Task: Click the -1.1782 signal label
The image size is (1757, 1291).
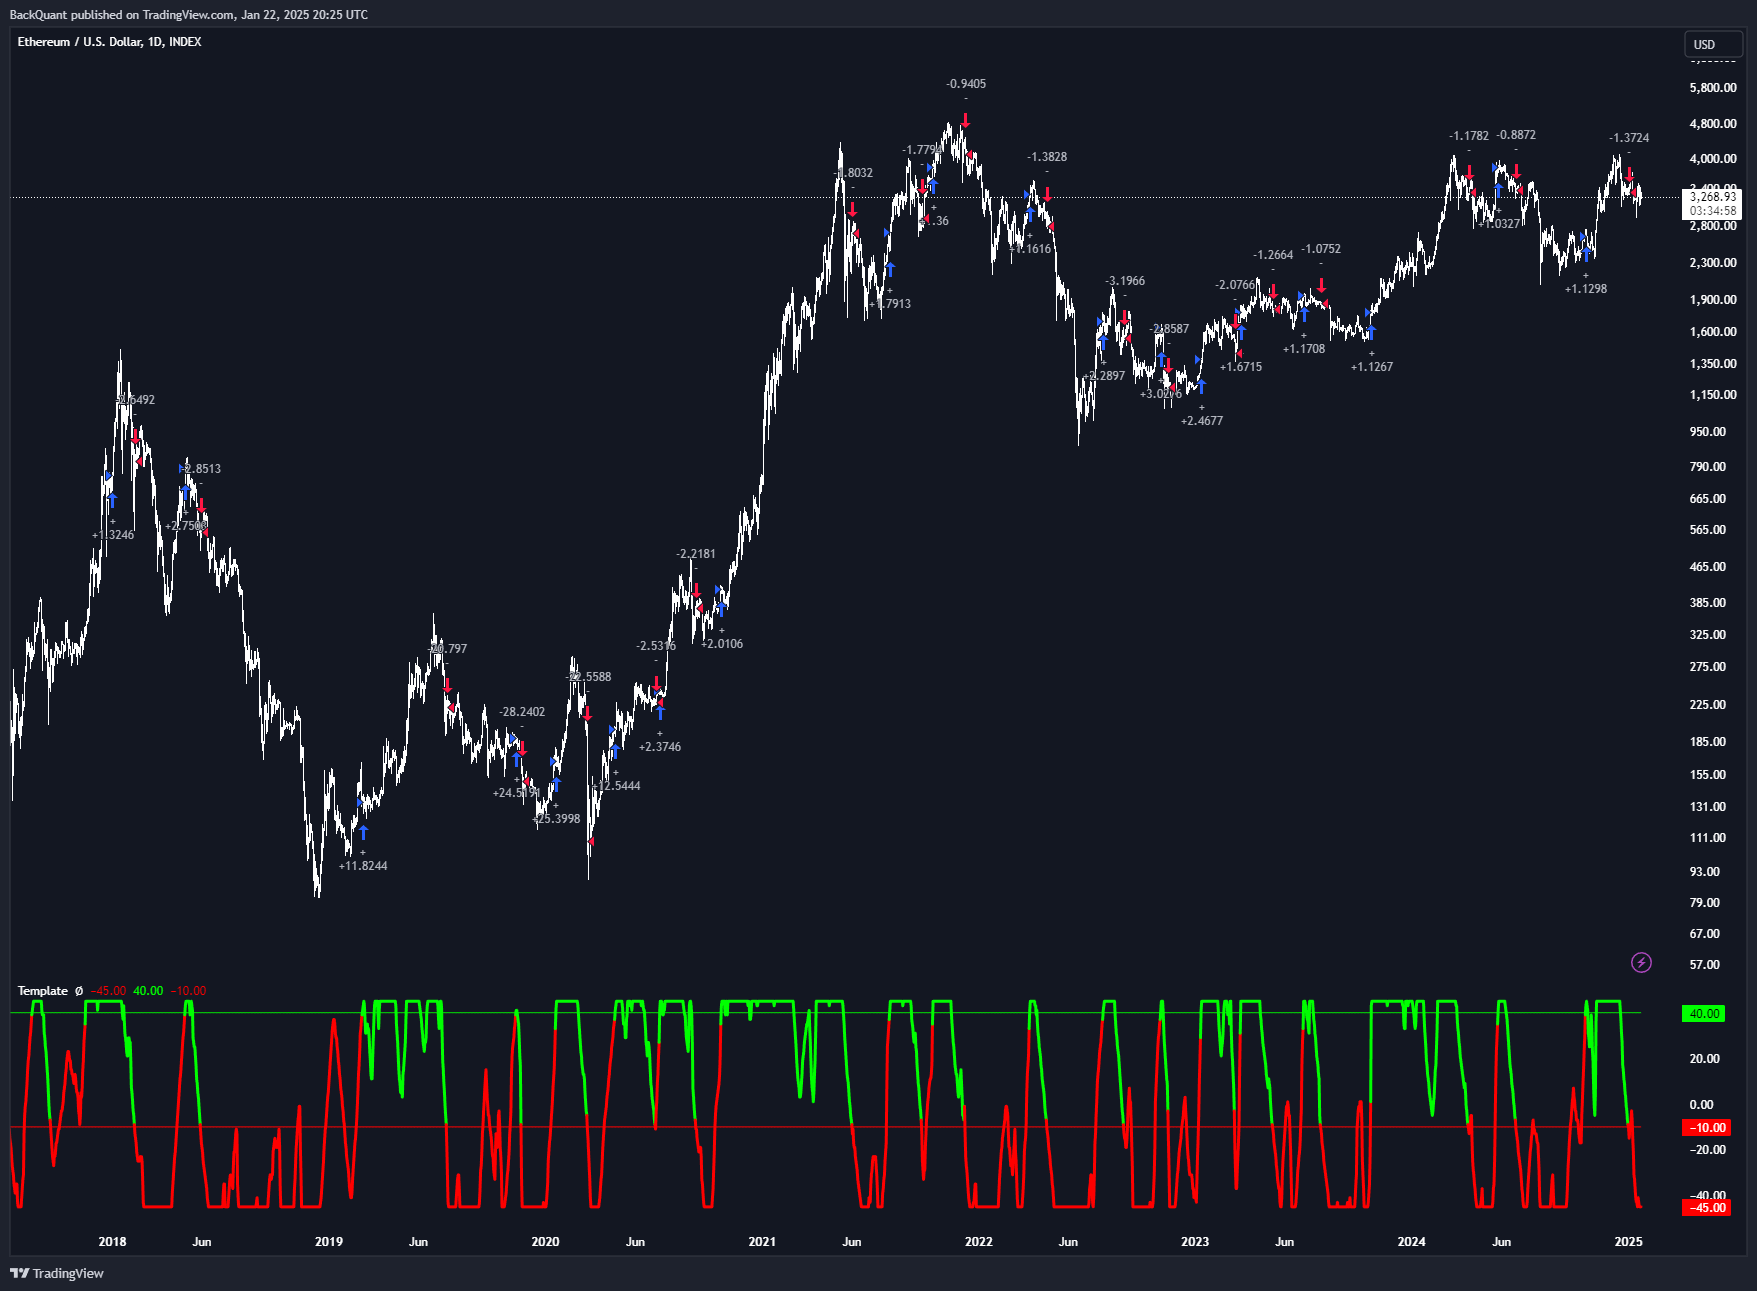Action: pos(1469,136)
